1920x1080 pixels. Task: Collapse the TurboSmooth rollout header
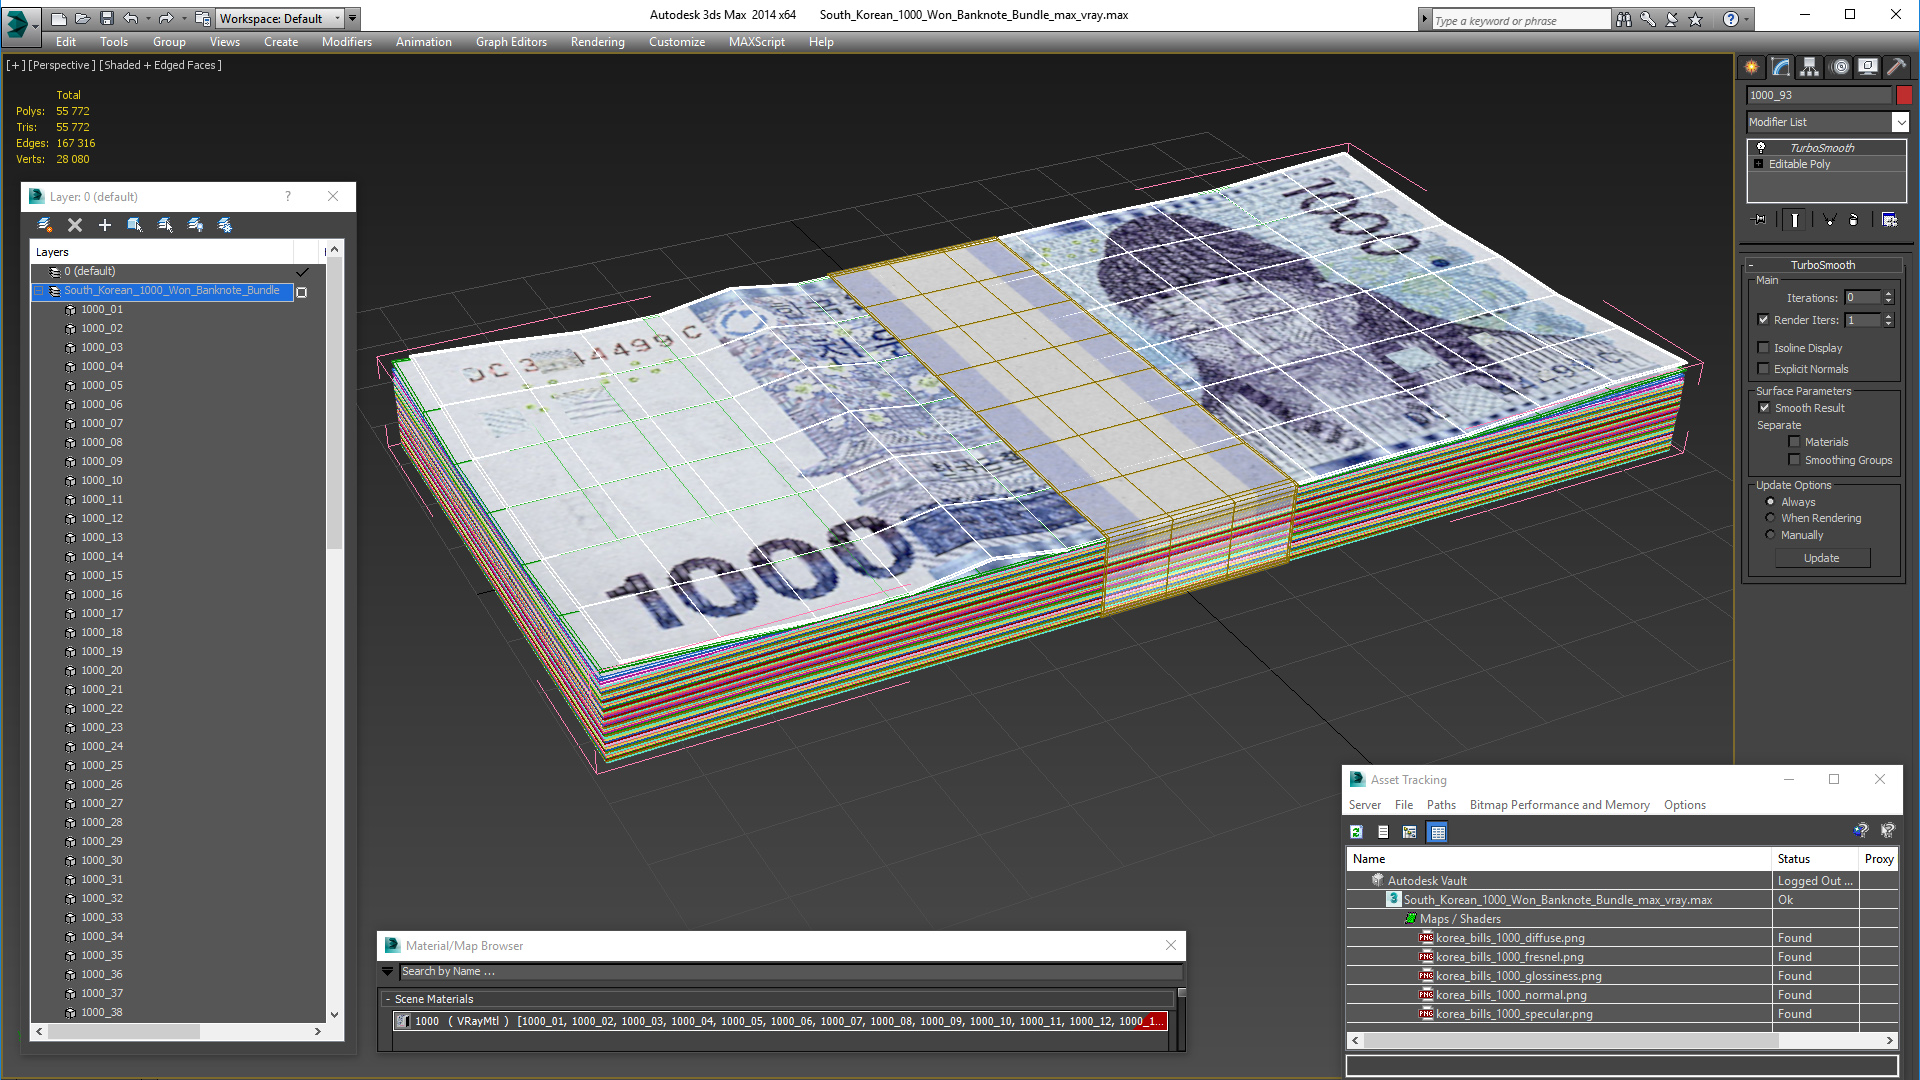click(x=1822, y=265)
